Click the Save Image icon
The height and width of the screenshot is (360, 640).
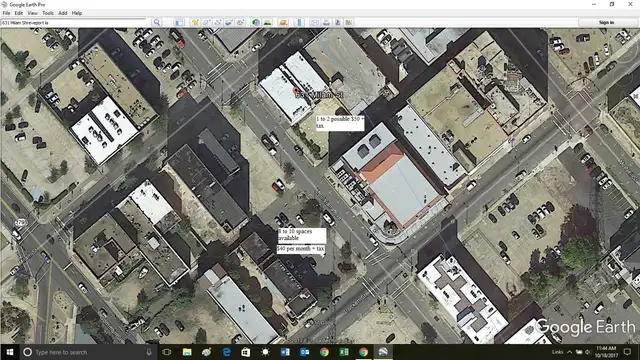tap(338, 22)
